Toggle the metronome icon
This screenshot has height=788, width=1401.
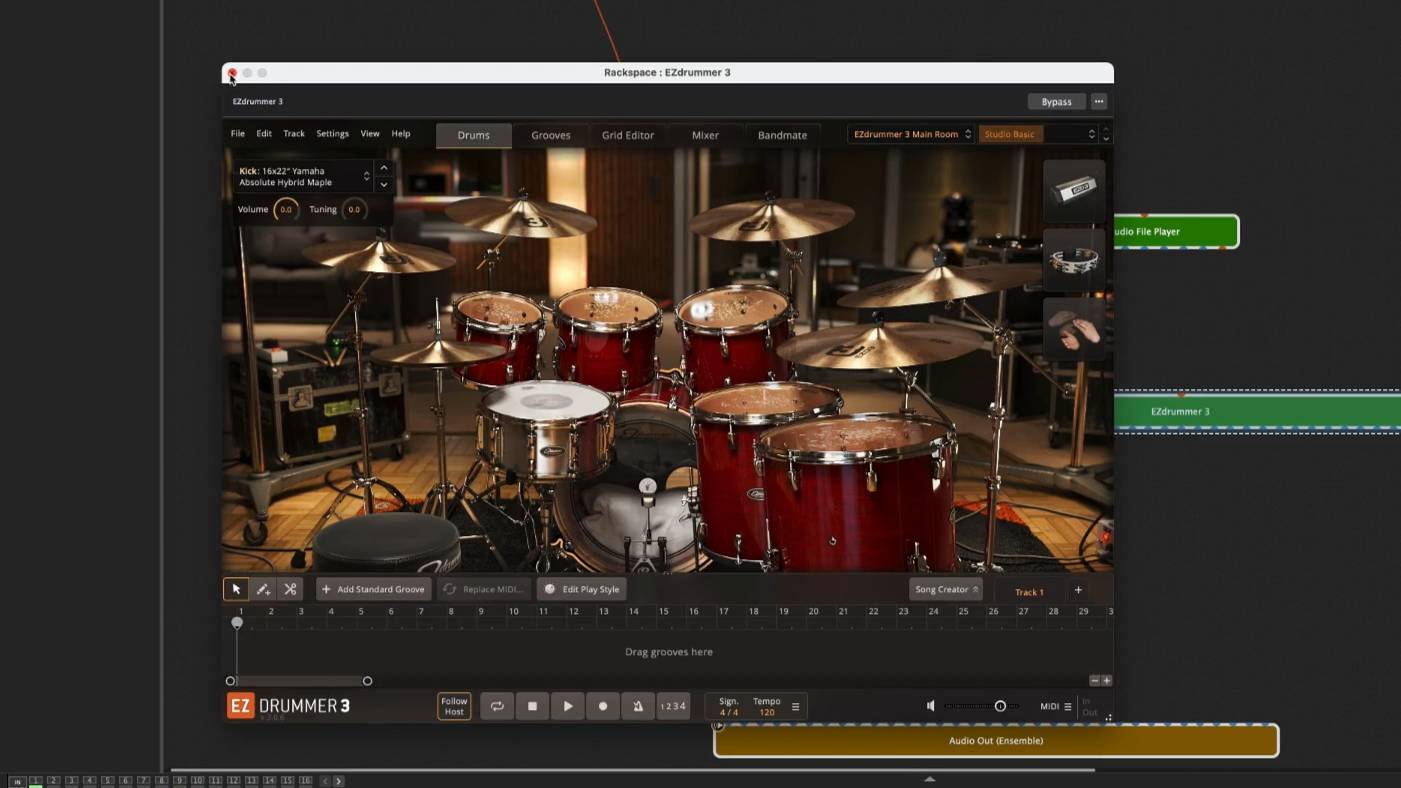(638, 706)
